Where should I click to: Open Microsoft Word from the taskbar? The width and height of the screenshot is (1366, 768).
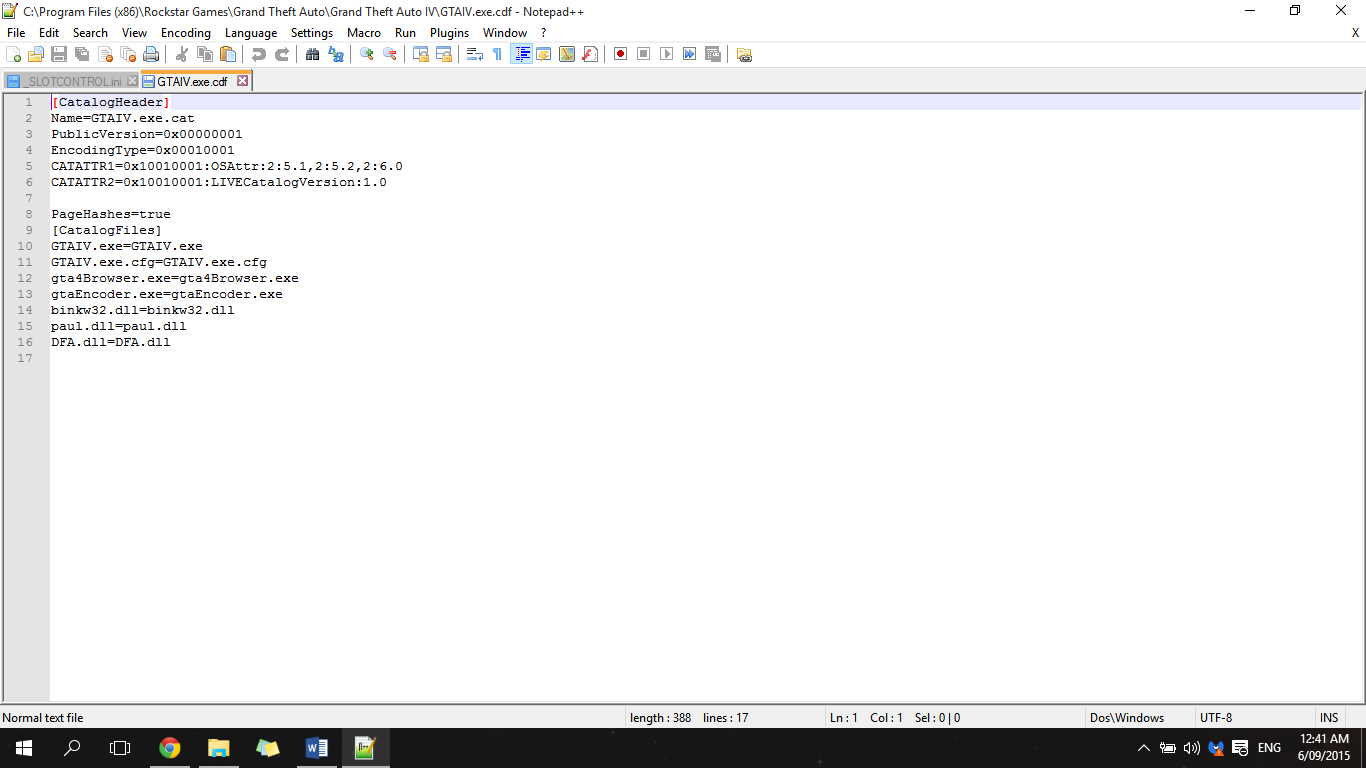coord(316,748)
